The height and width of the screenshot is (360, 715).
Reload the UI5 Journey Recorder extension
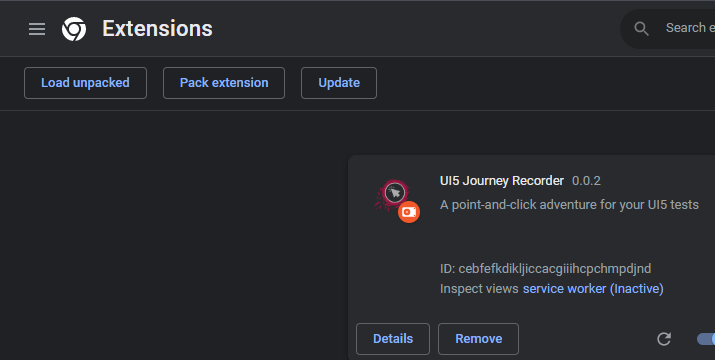pyautogui.click(x=664, y=339)
